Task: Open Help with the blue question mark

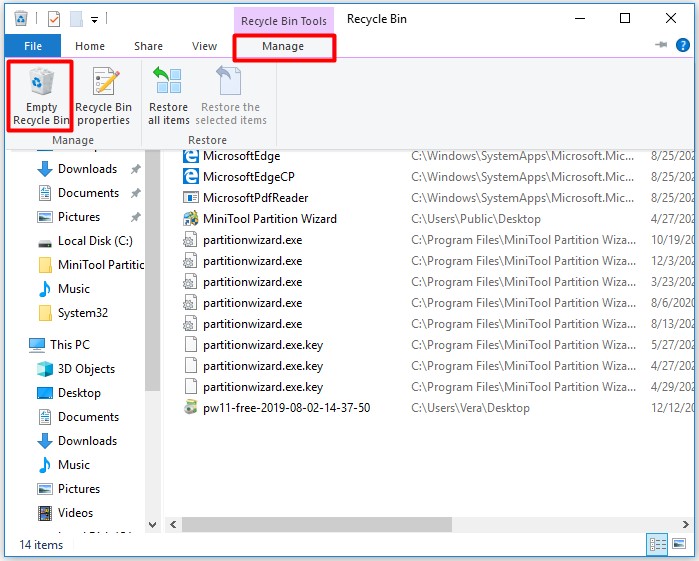Action: (x=683, y=45)
